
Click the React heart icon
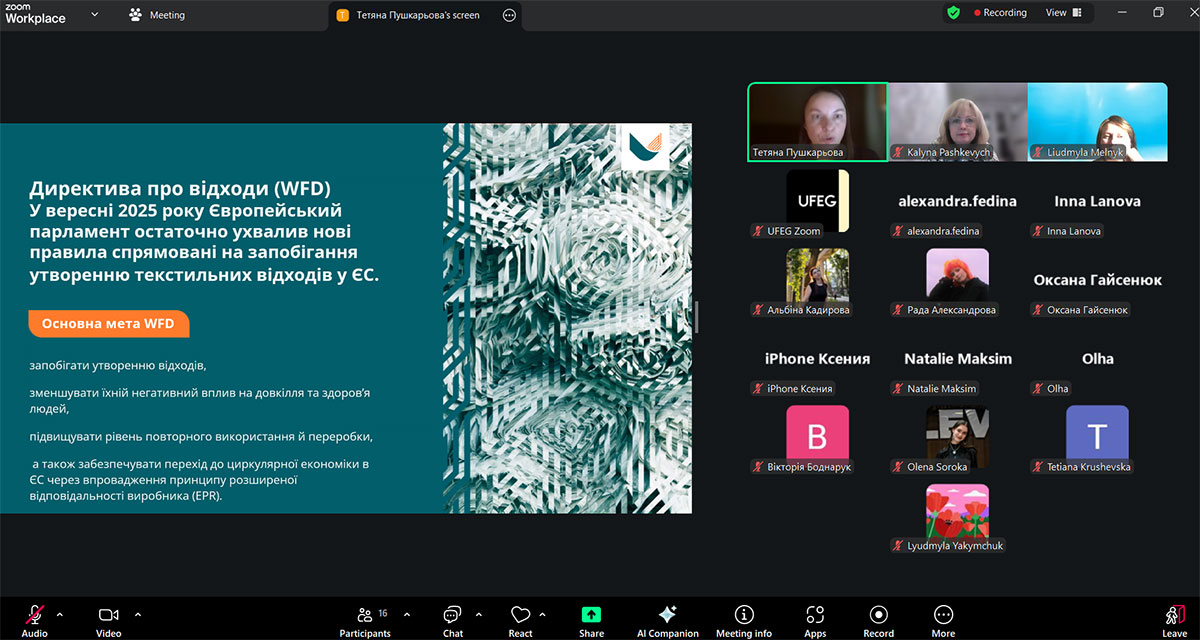point(520,616)
